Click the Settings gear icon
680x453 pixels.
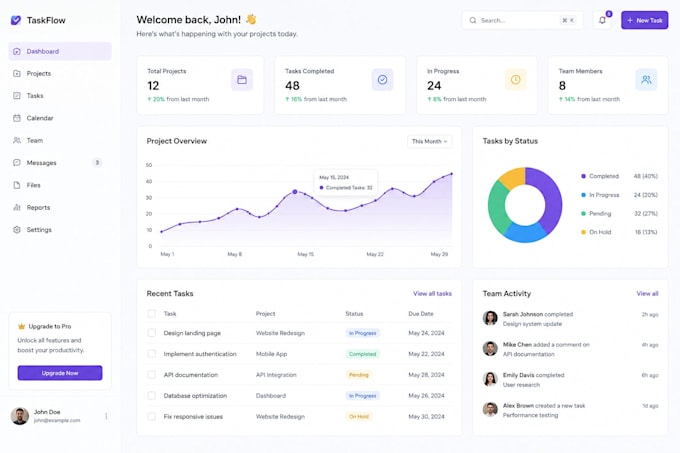(16, 230)
